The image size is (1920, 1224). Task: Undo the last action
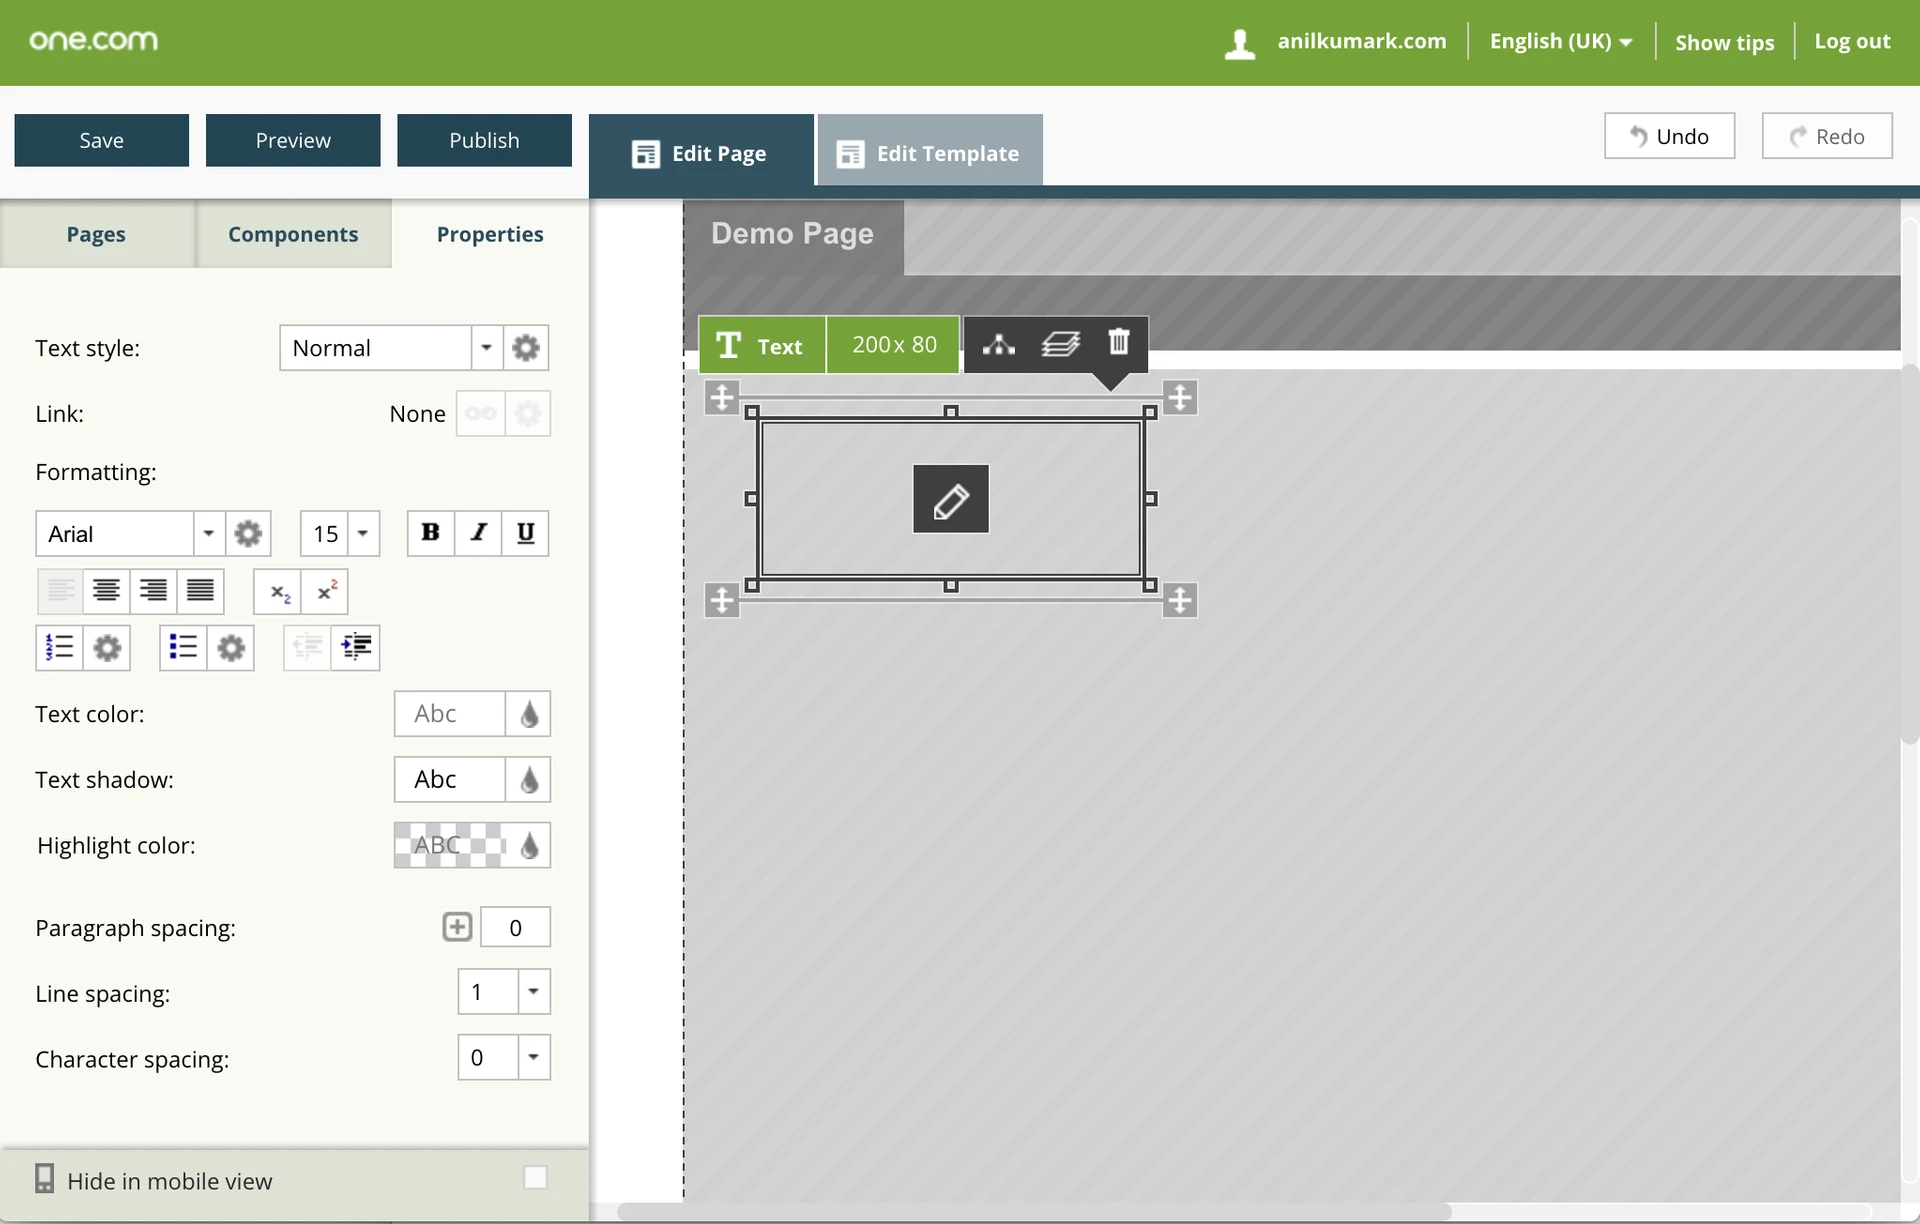coord(1669,136)
